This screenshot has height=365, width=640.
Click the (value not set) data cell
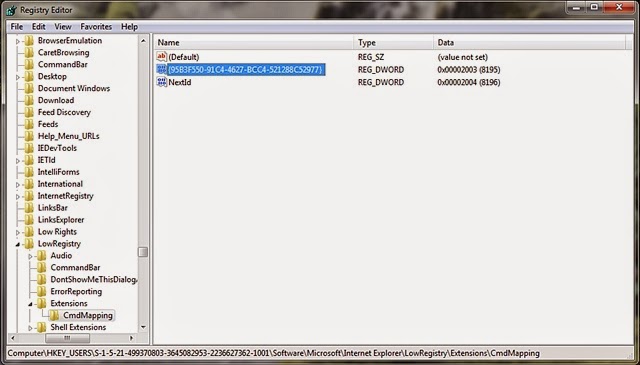(462, 57)
